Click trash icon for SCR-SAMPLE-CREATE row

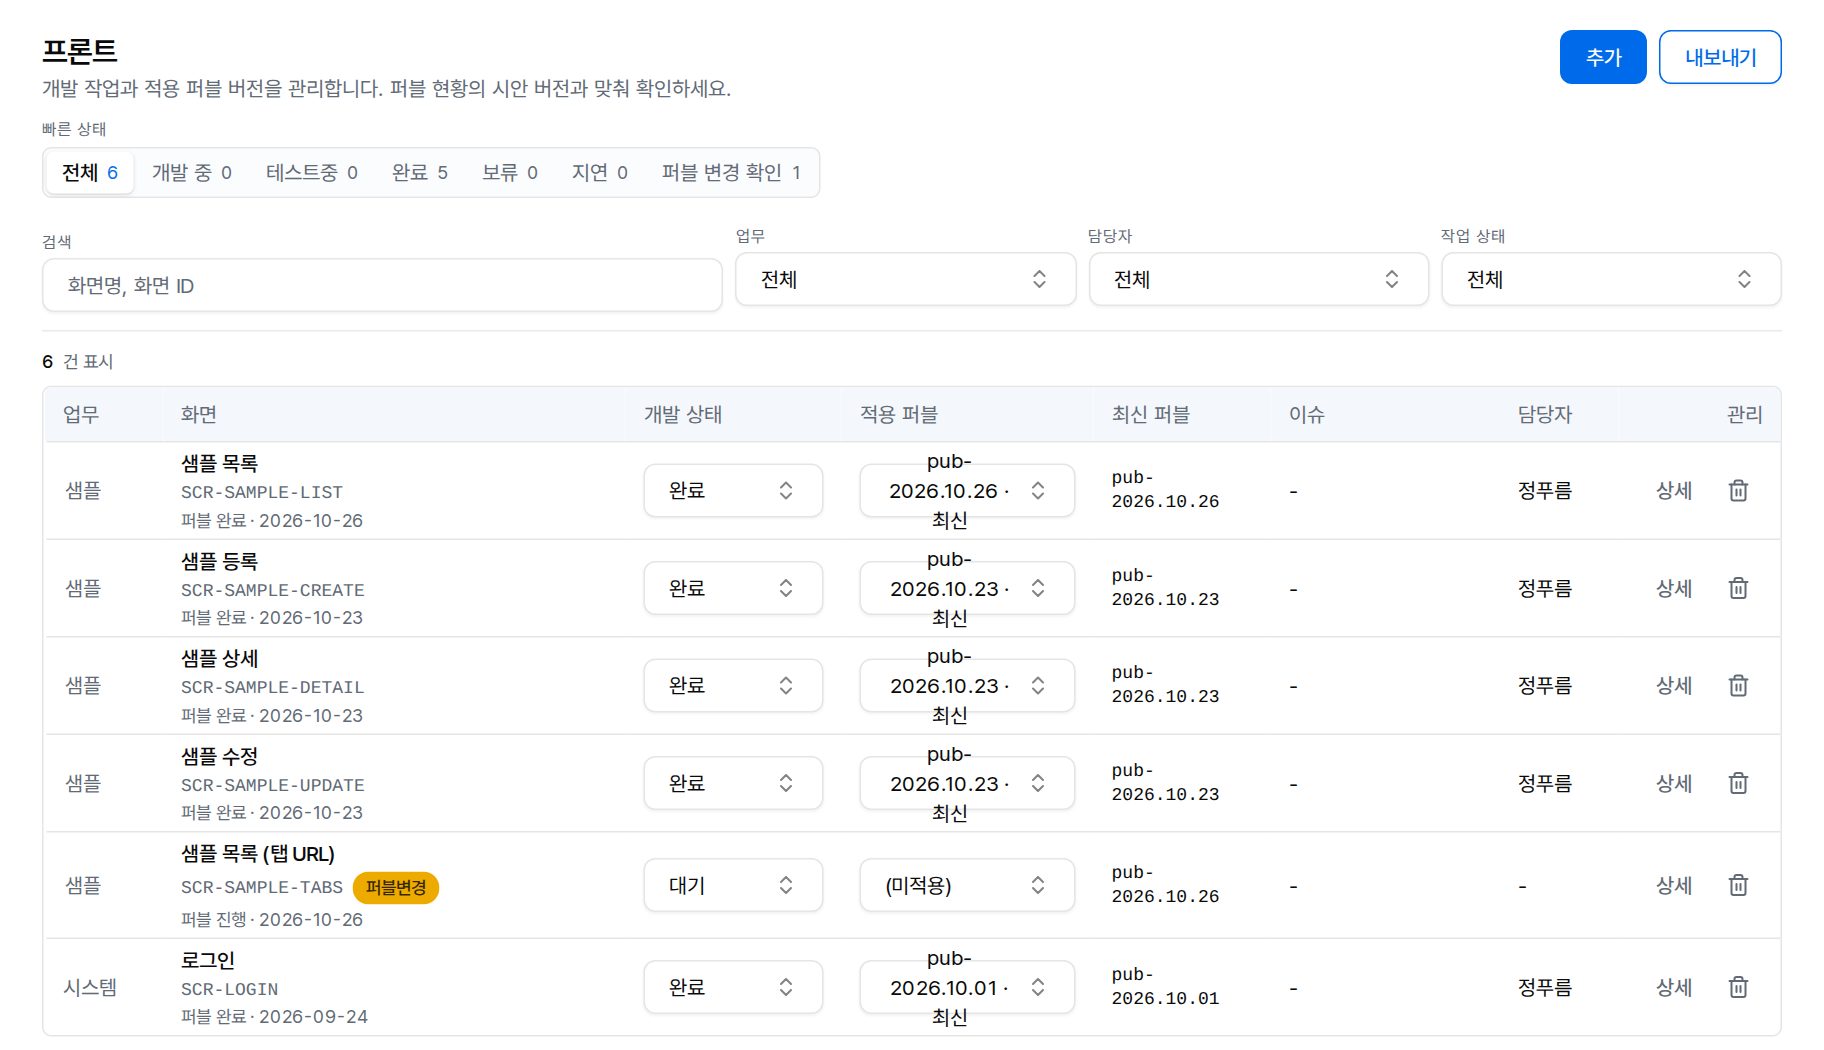point(1738,588)
